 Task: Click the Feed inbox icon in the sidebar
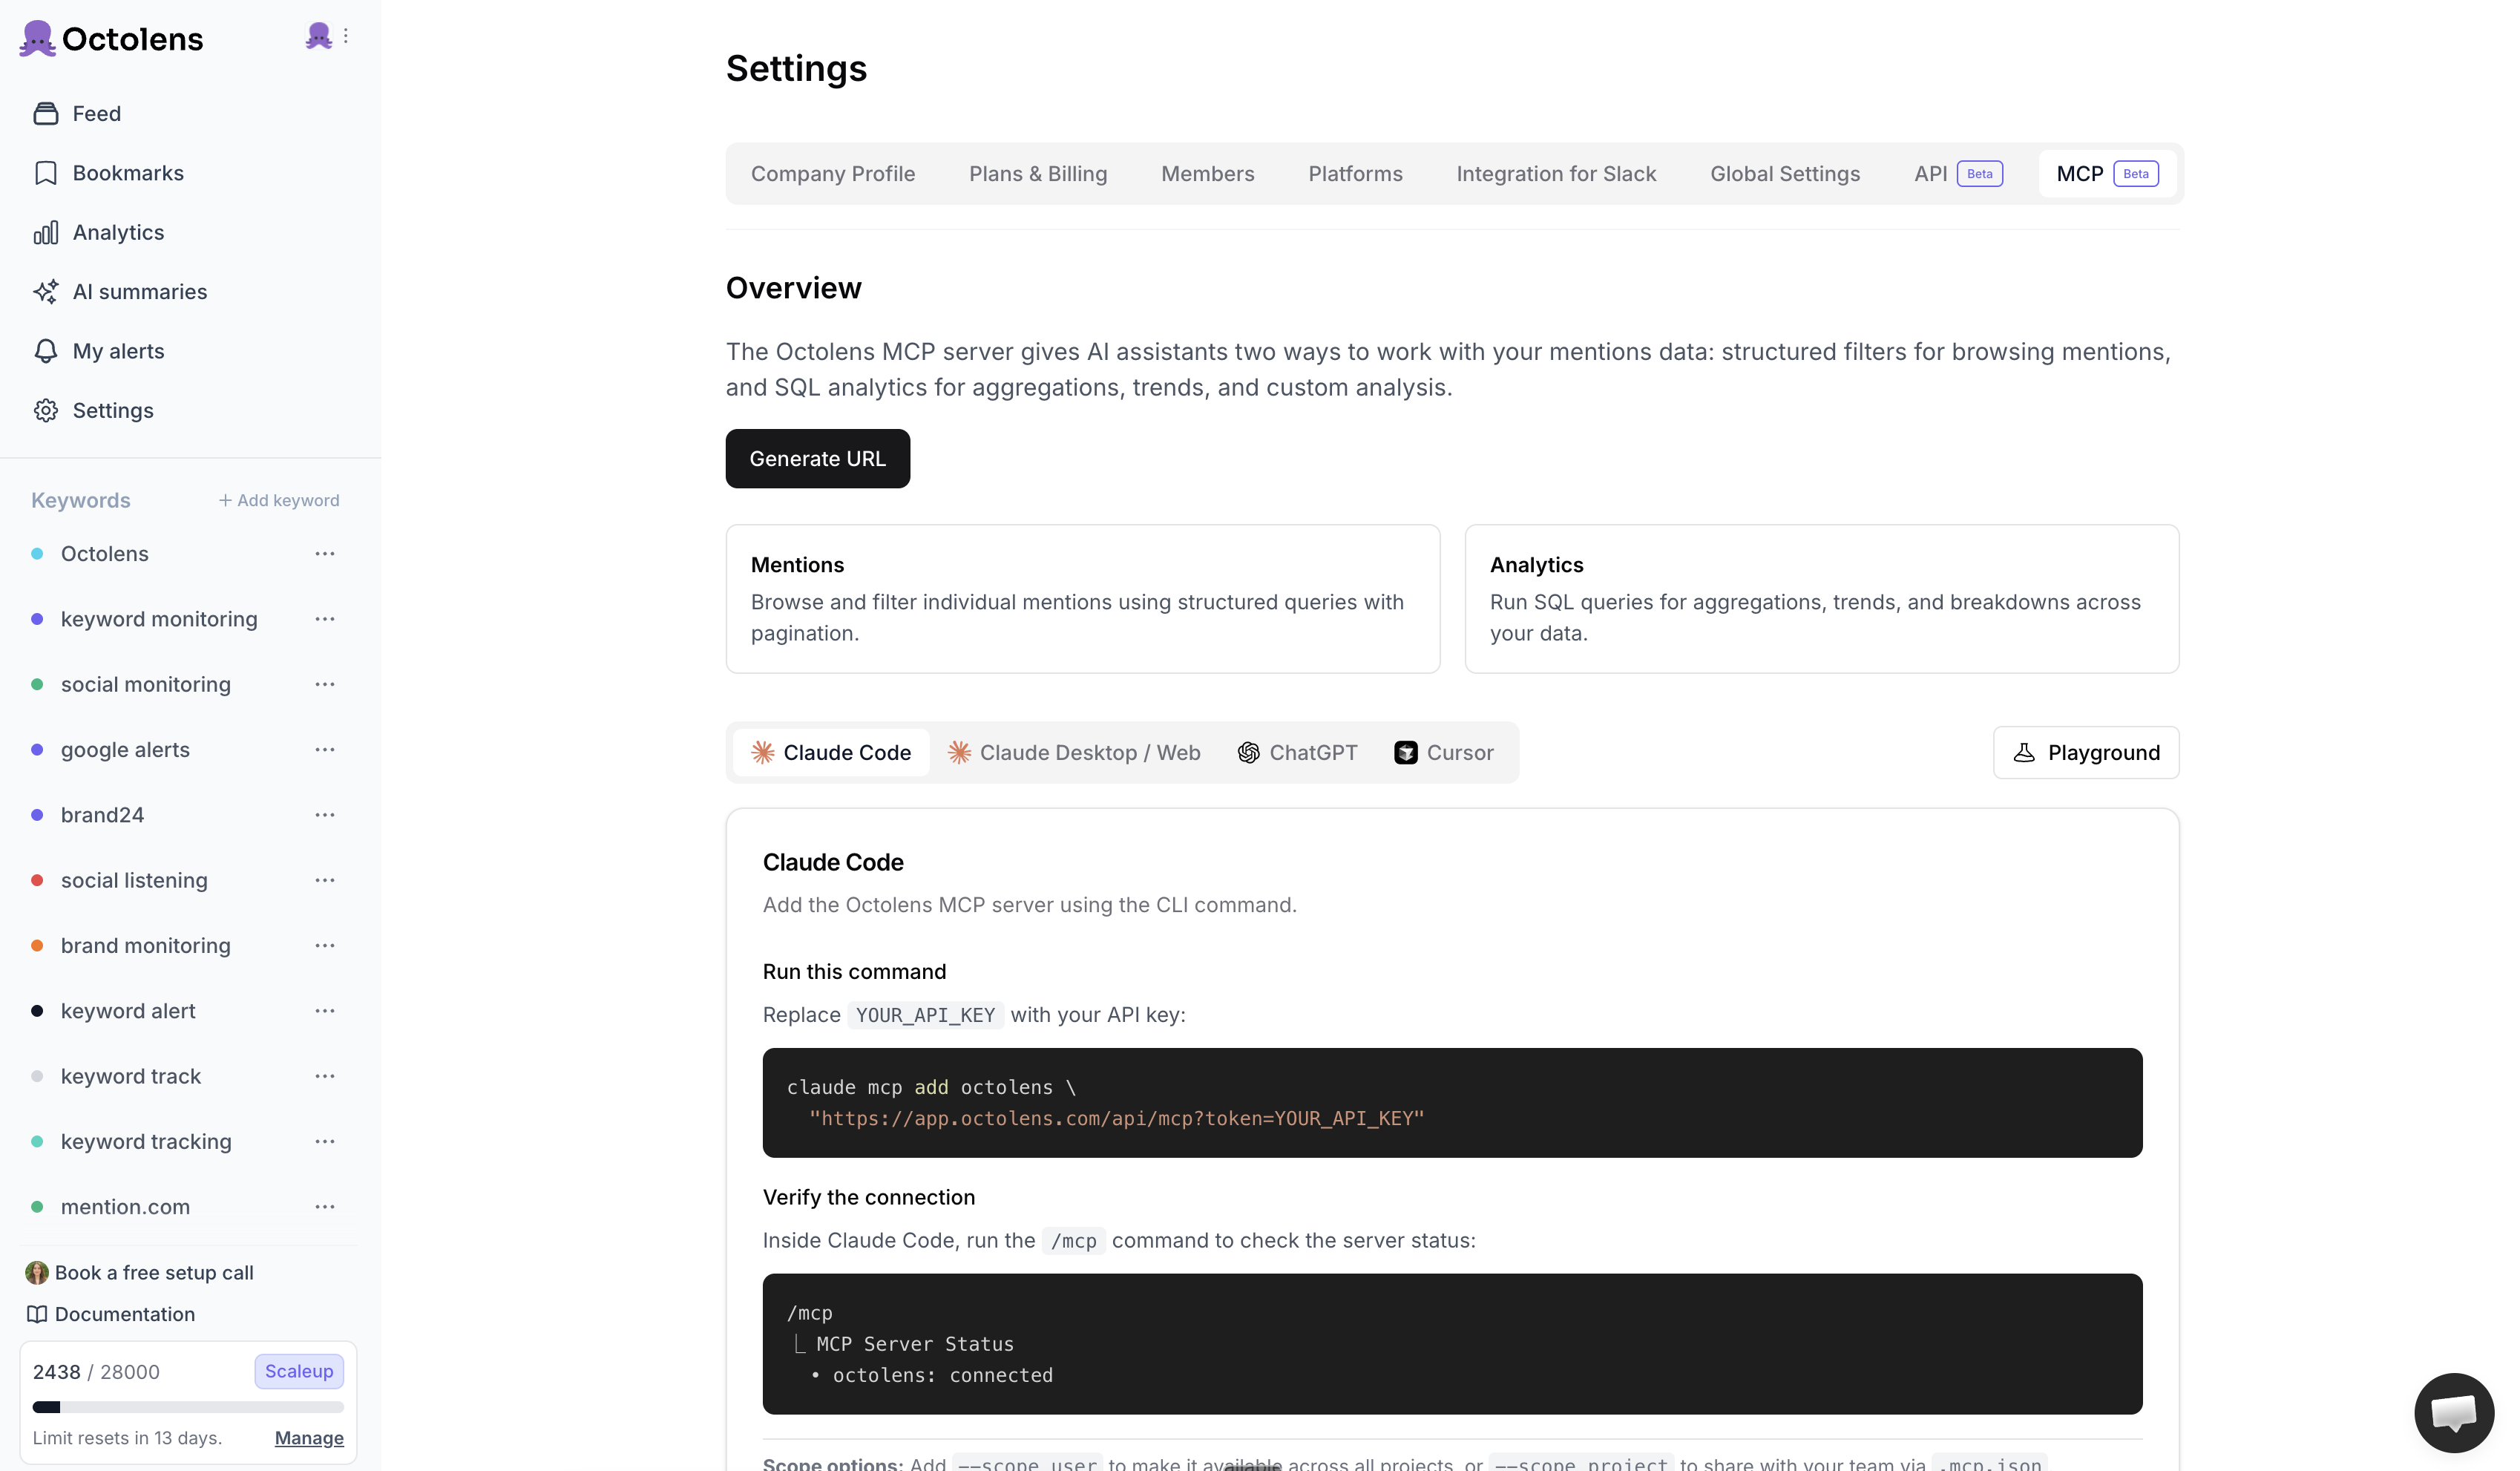(45, 114)
